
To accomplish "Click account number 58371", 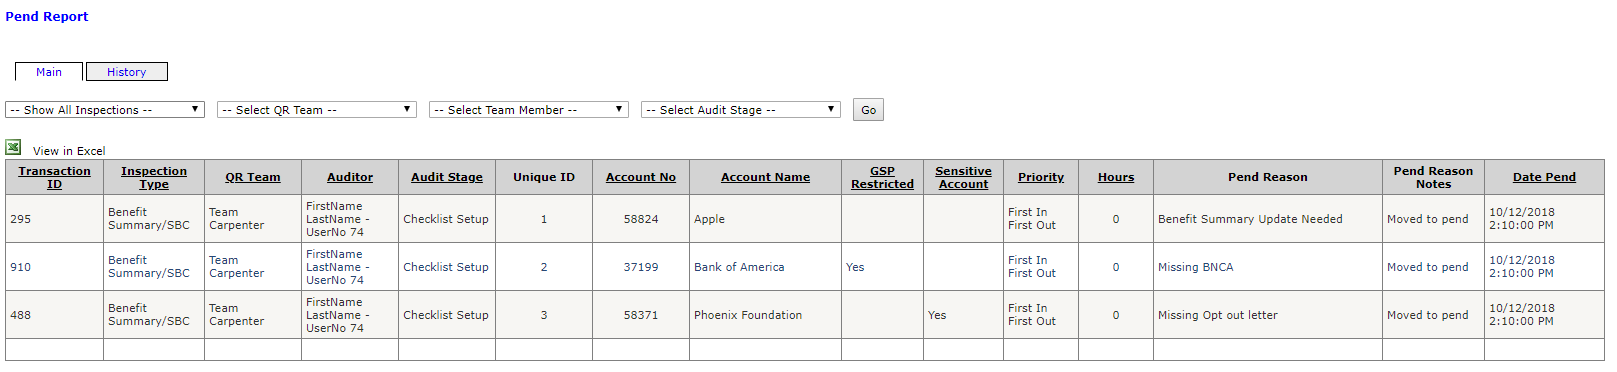I will point(641,315).
